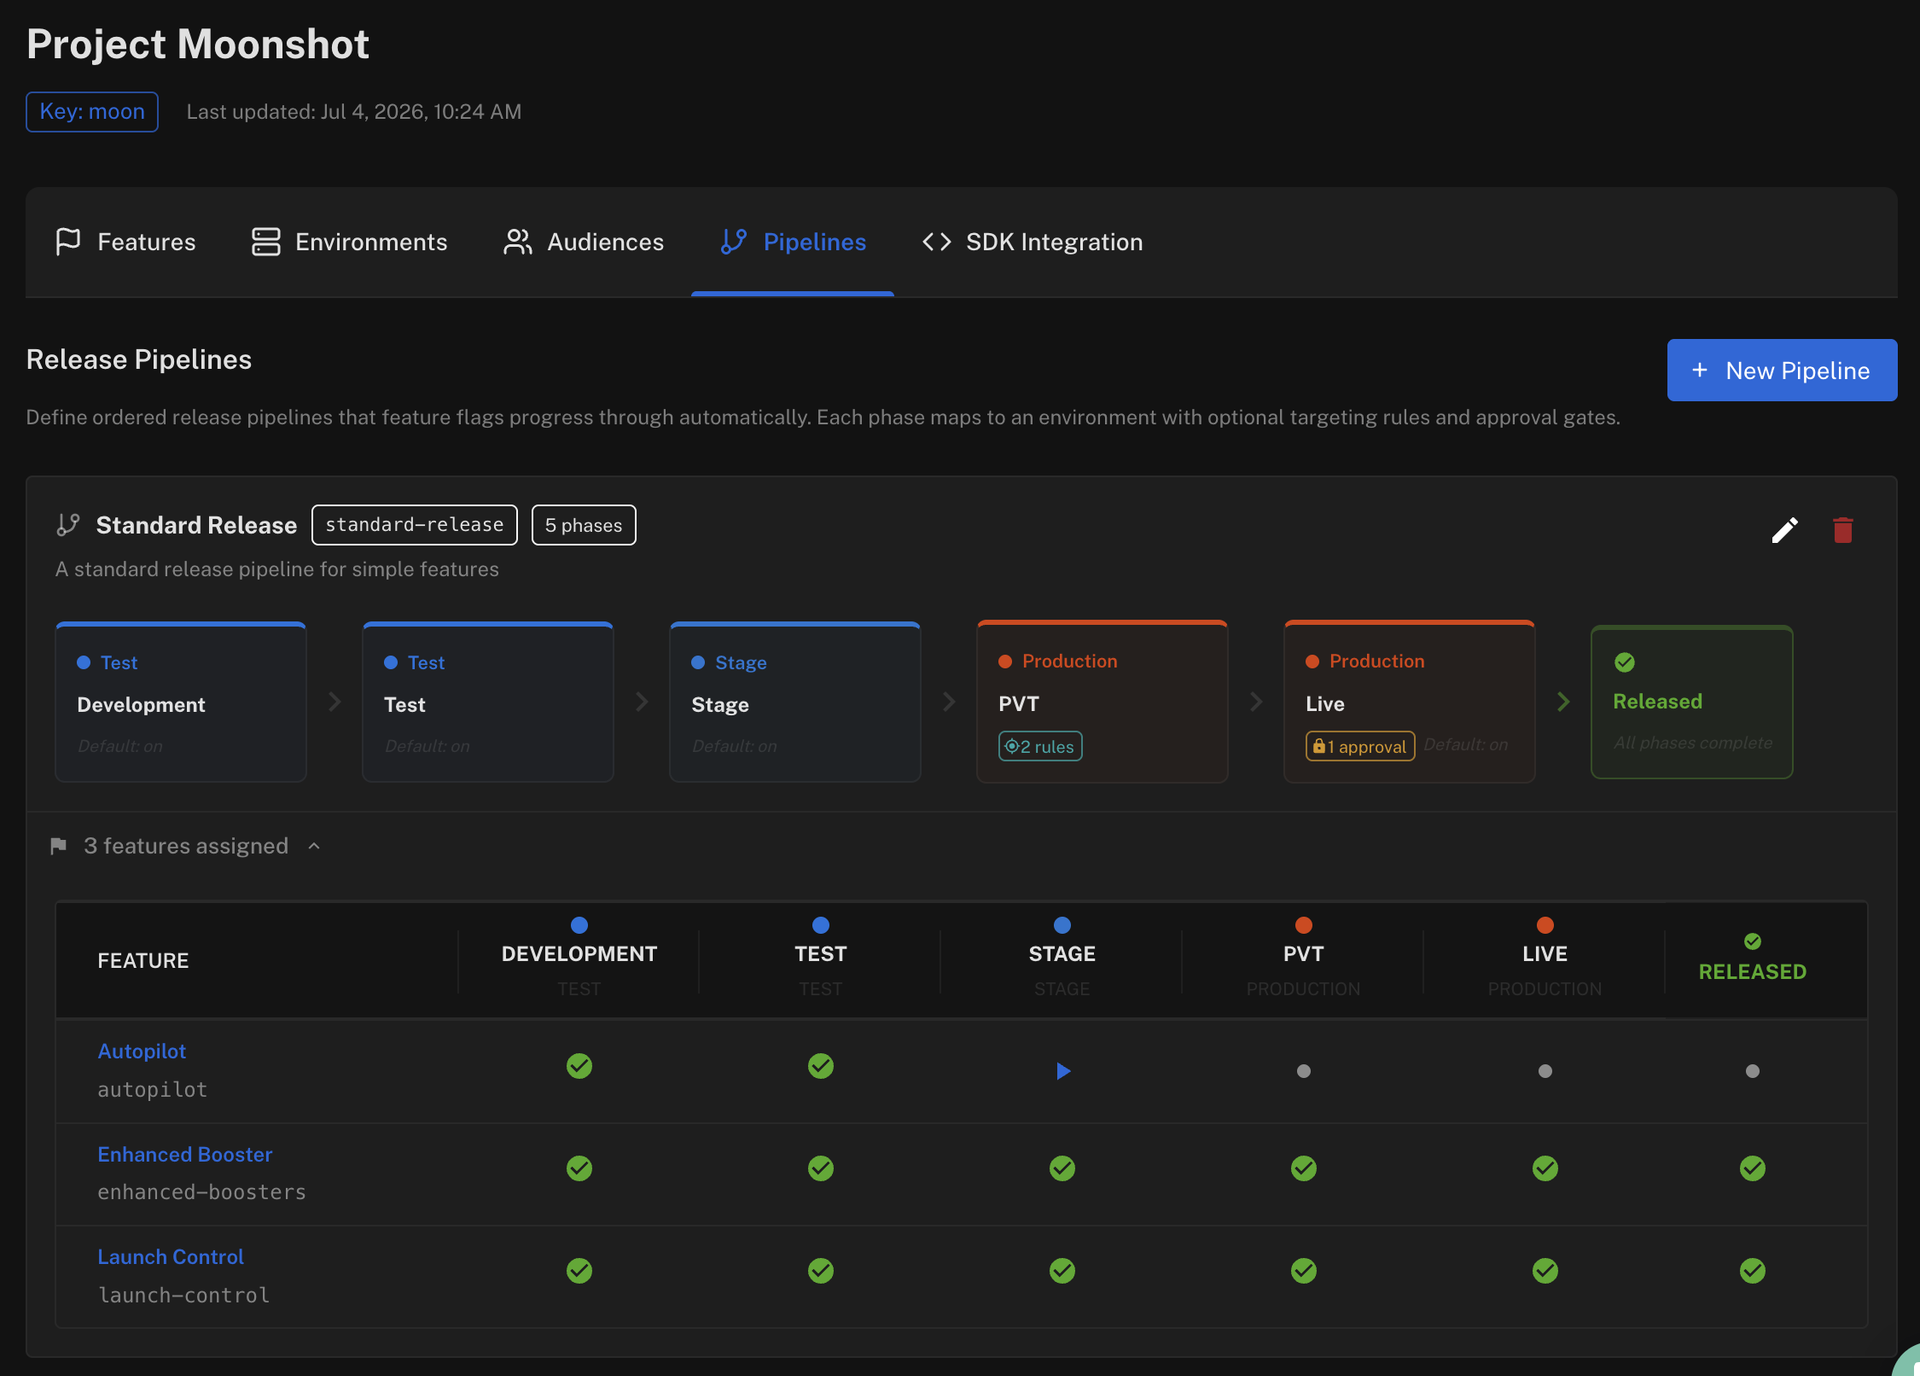This screenshot has width=1920, height=1376.
Task: Click the enhanced-boosters key text
Action: tap(202, 1192)
